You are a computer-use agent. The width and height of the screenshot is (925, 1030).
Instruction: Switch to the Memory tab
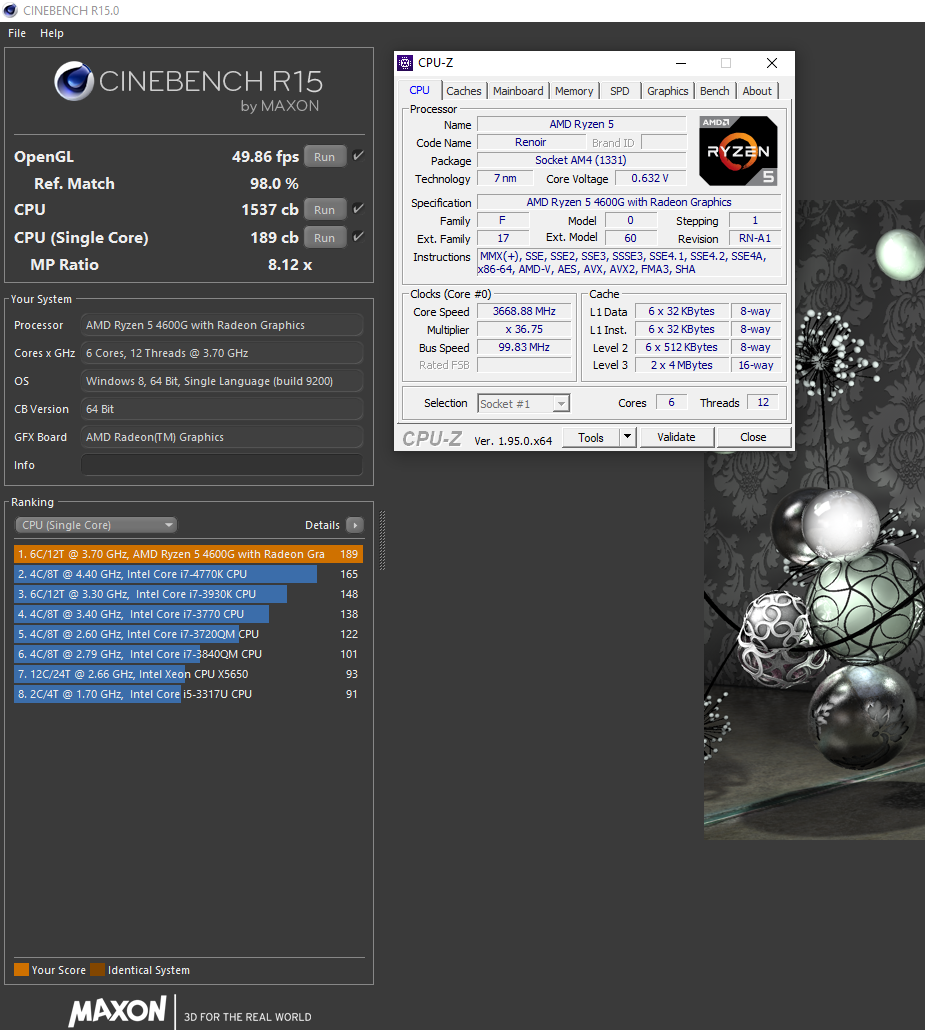click(x=574, y=91)
